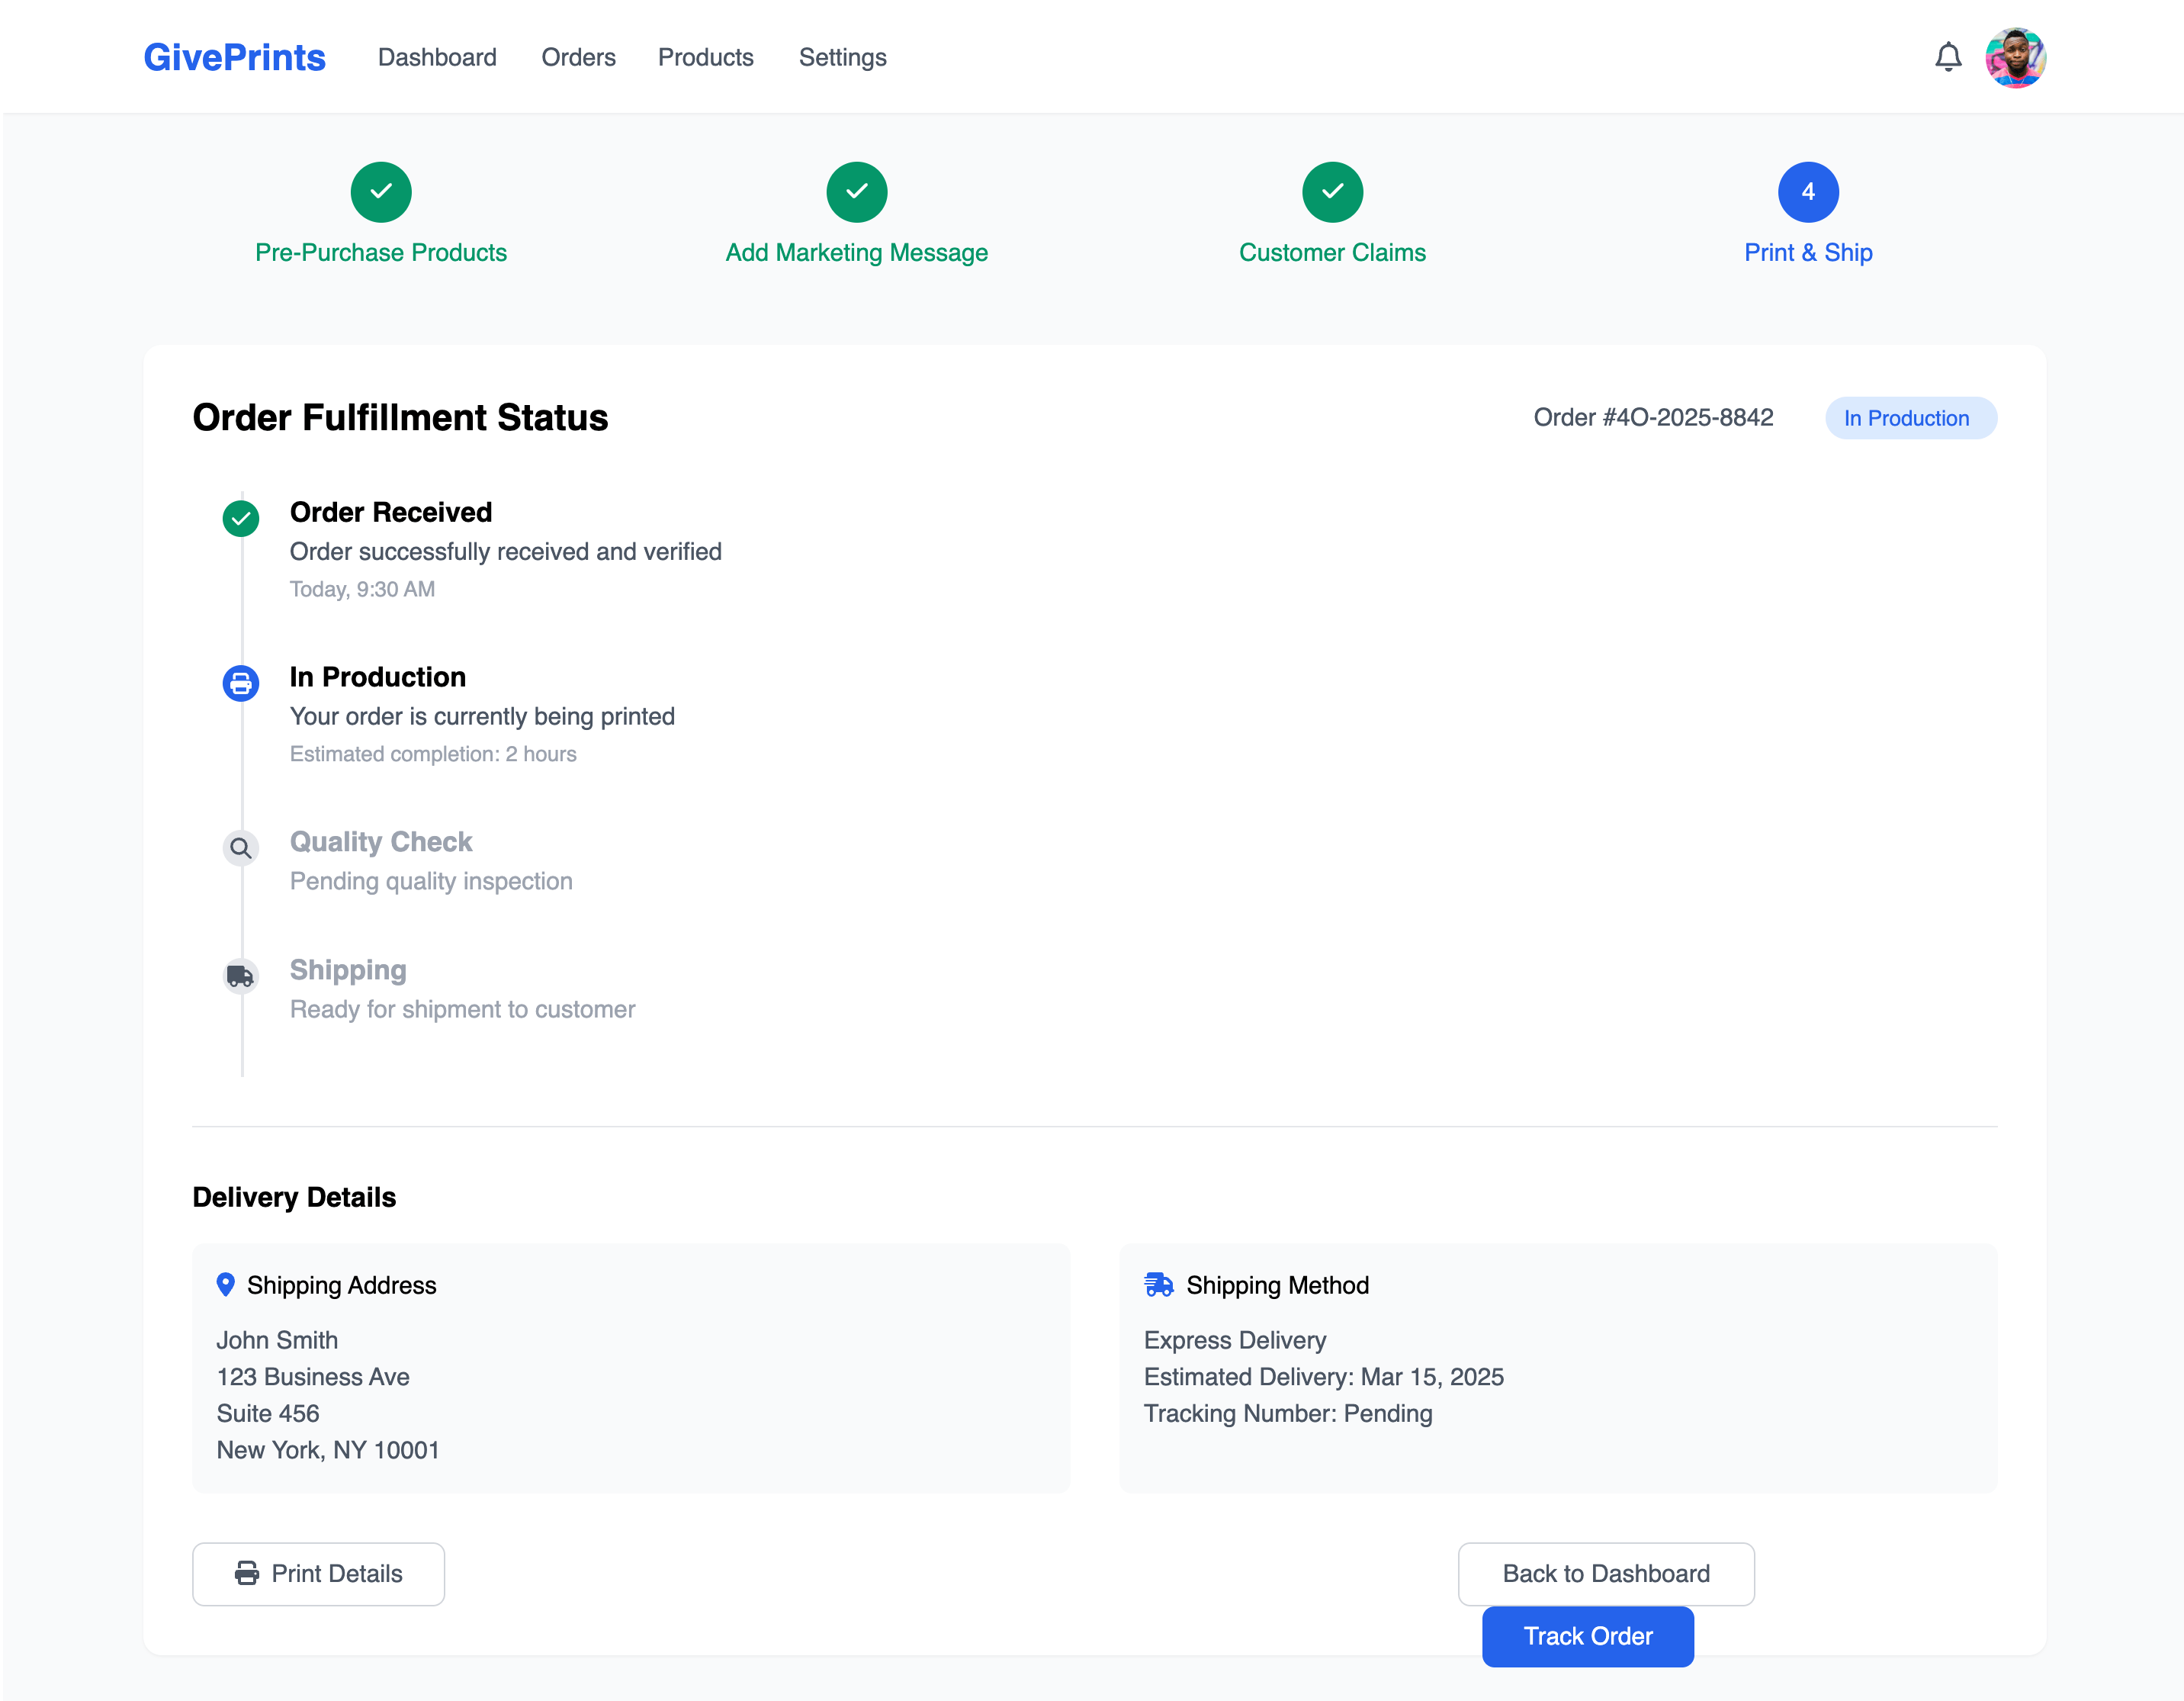
Task: Click the New York, NY 10001 line
Action: [328, 1450]
